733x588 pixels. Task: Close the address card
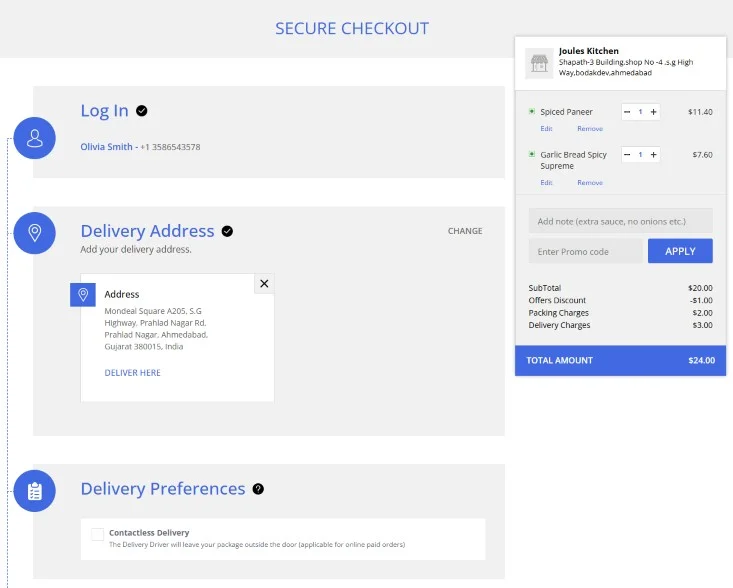264,284
